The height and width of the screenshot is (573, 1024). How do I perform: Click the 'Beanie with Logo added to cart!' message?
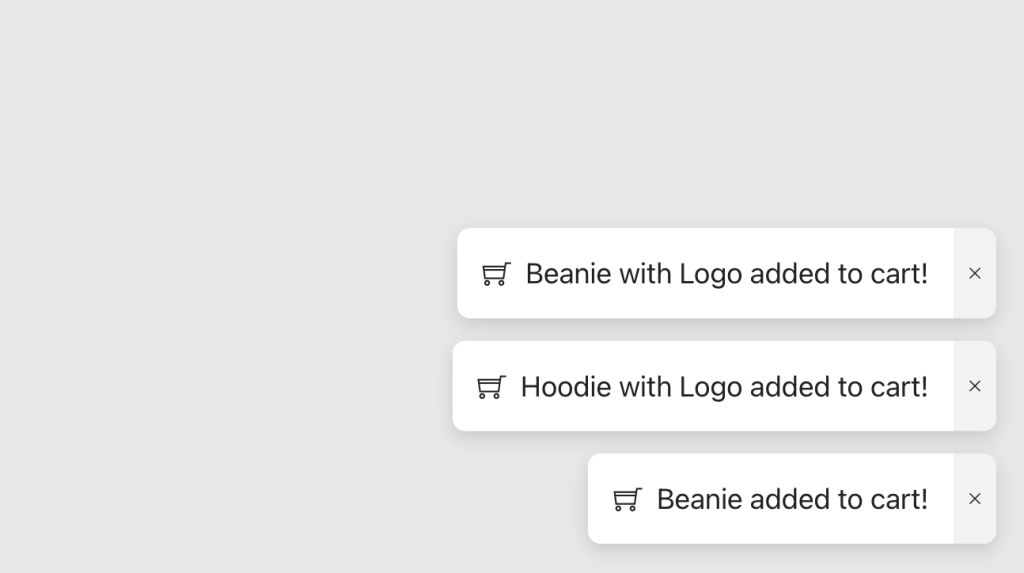[726, 273]
